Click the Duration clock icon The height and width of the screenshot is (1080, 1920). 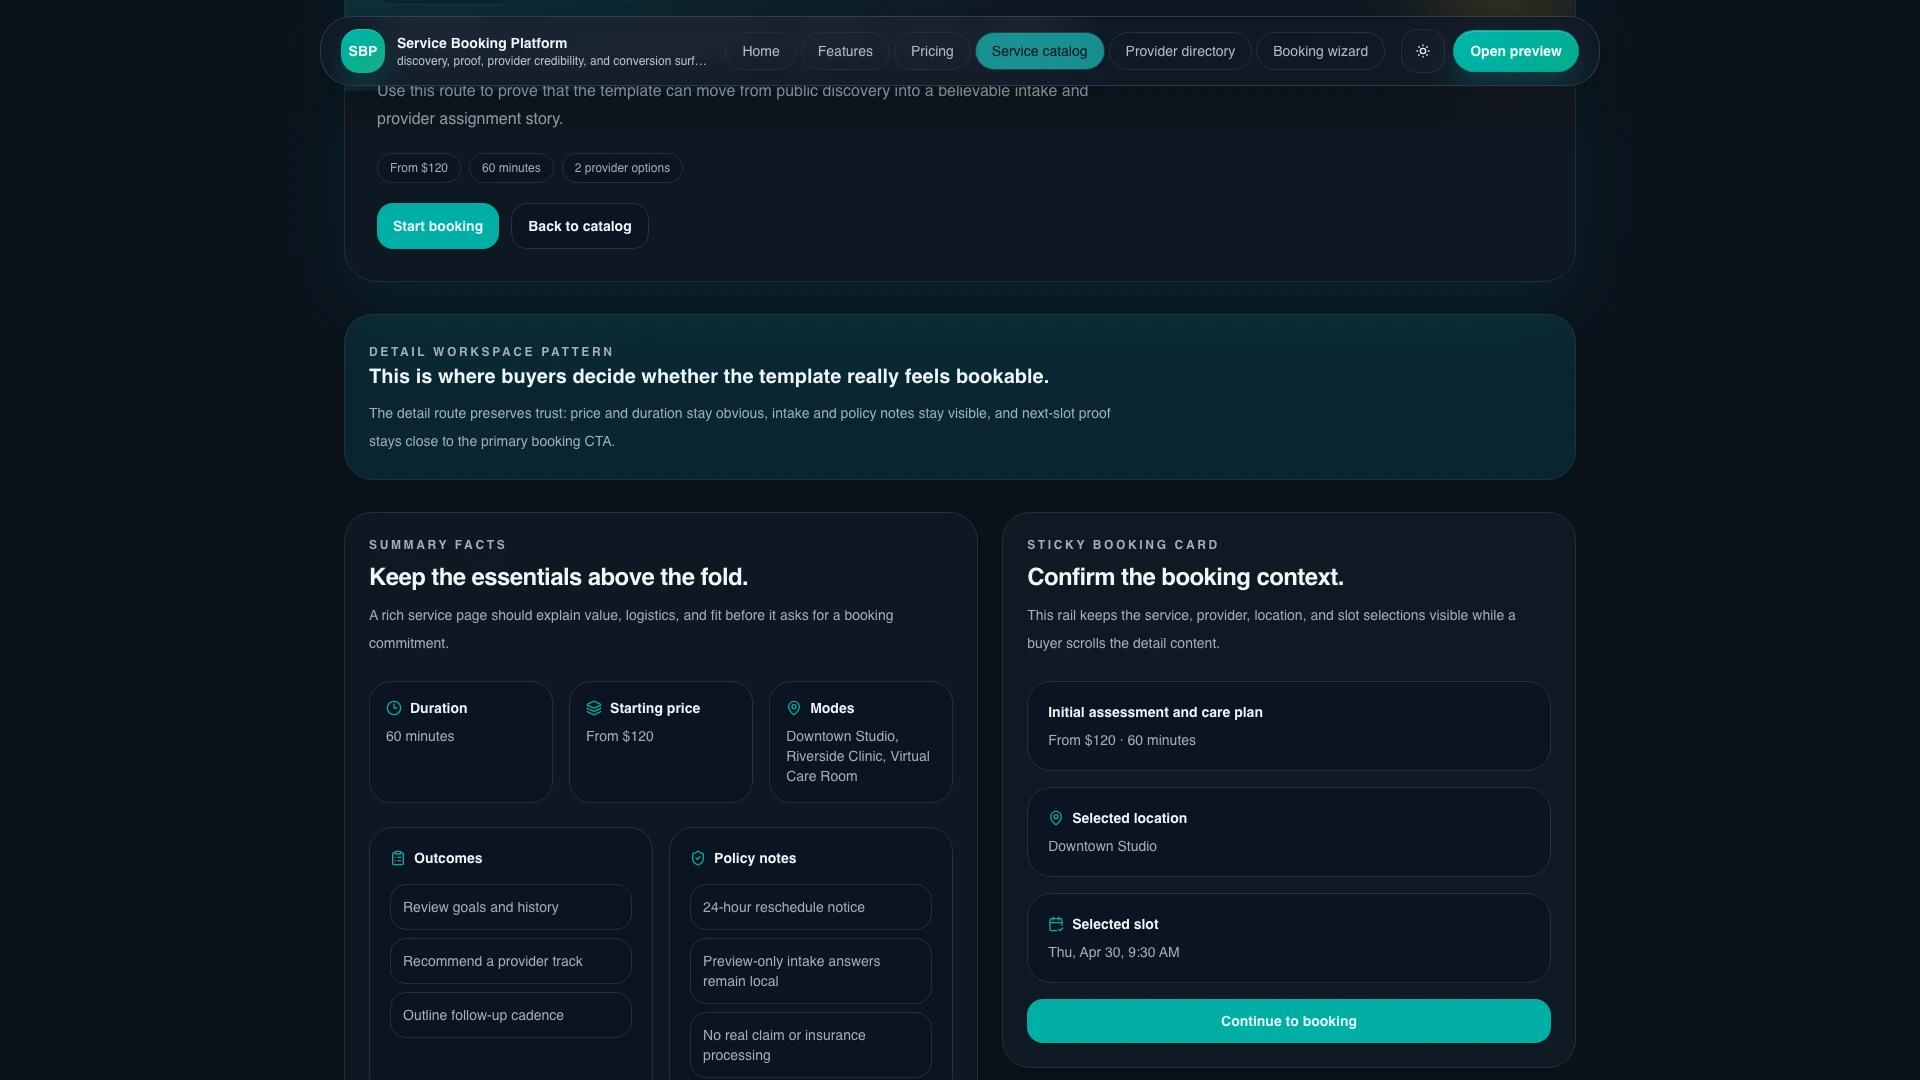pyautogui.click(x=394, y=708)
